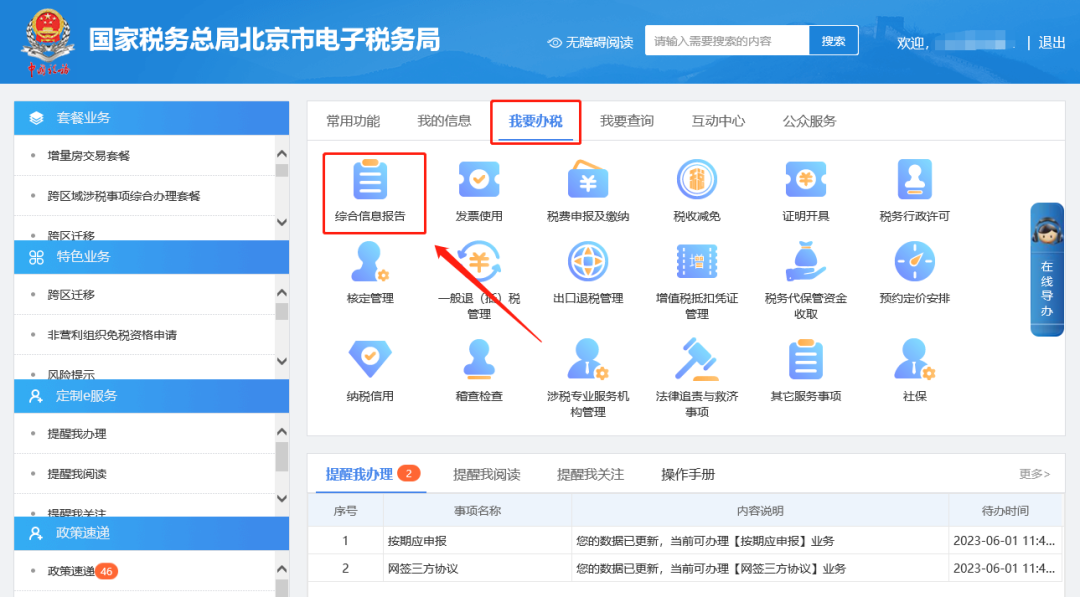Open 提醒我阅读 in the sidebar
Screen dimensions: 1080x597
(77, 474)
